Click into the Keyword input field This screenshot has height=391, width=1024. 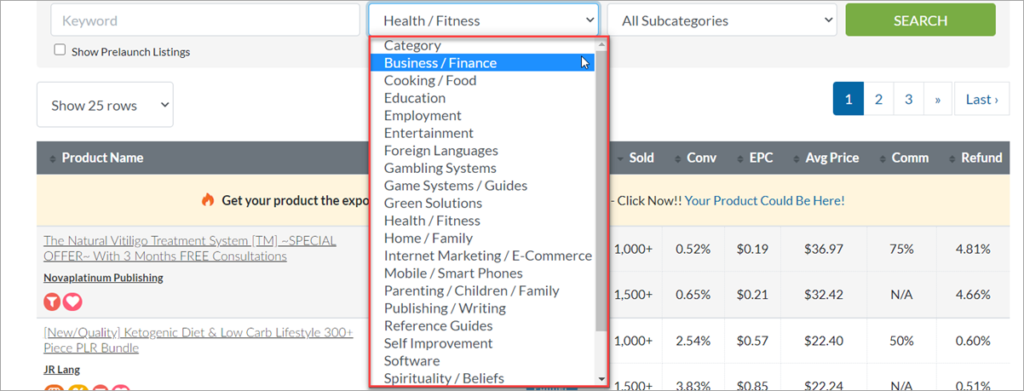pyautogui.click(x=205, y=20)
